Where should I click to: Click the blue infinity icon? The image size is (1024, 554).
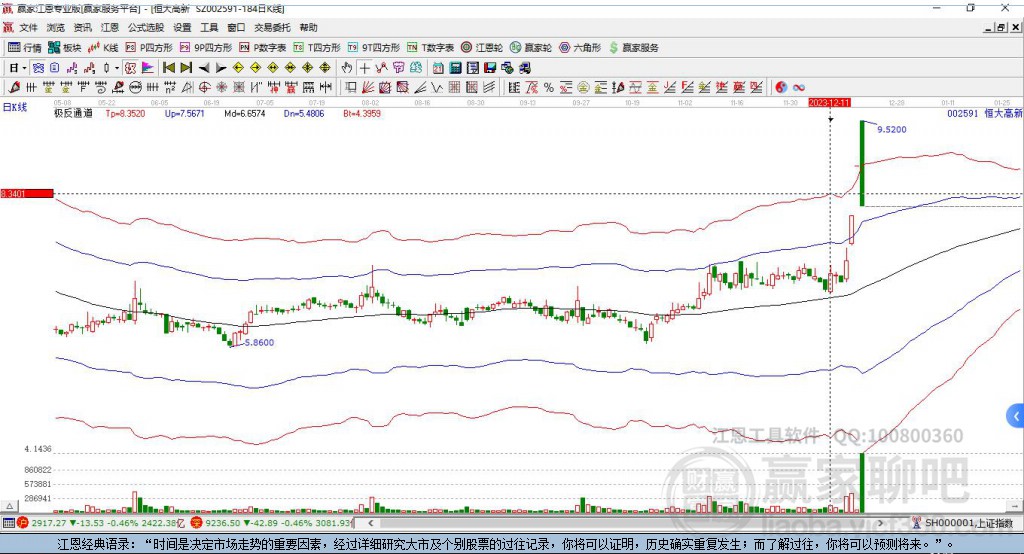pos(799,88)
